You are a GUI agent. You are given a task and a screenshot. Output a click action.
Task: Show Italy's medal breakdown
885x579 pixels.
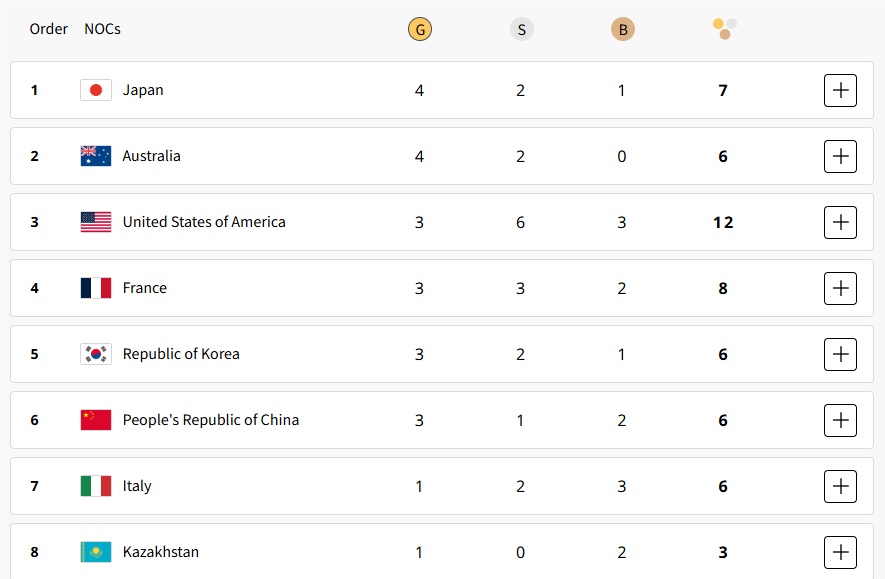pos(840,486)
